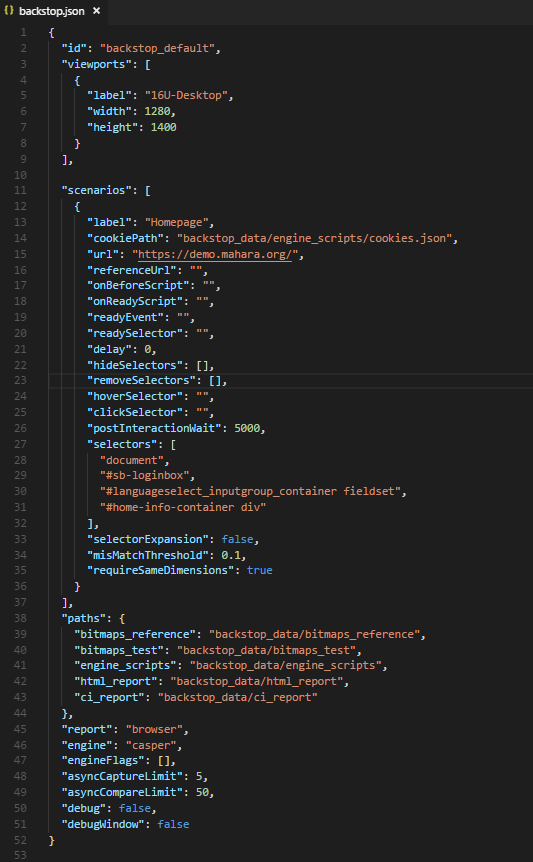Open the https://demo.mahara.org/ link
The height and width of the screenshot is (862, 533).
(214, 254)
